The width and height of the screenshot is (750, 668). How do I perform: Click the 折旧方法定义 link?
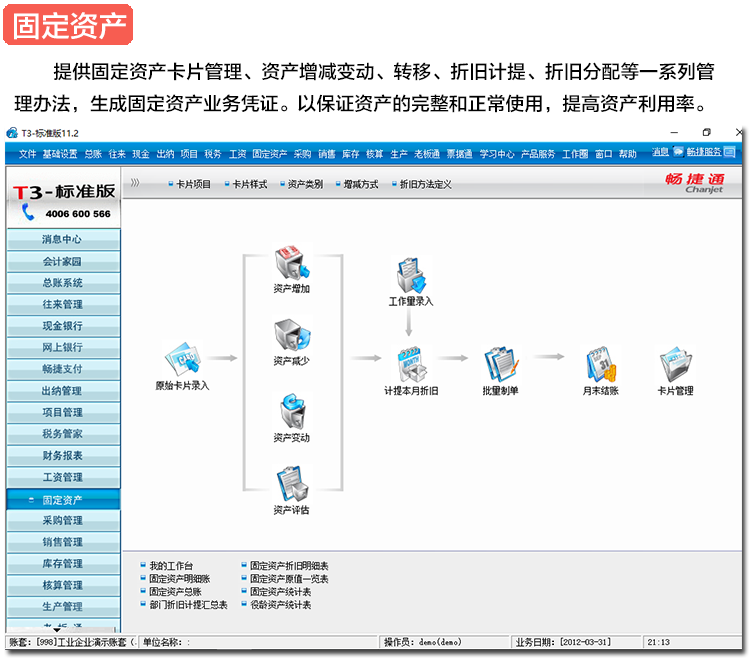(425, 184)
